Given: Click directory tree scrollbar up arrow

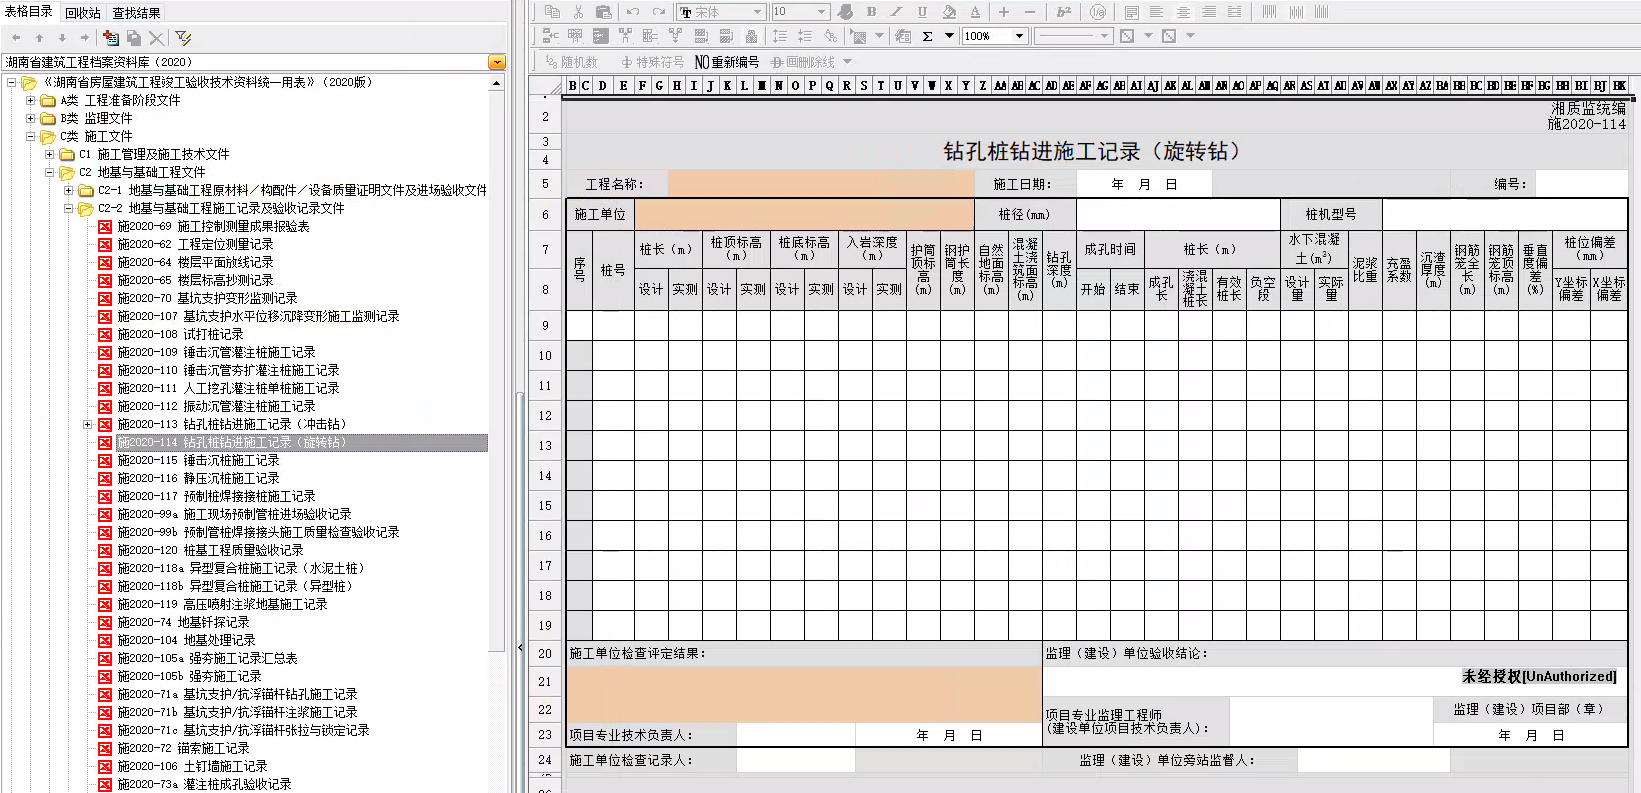Looking at the screenshot, I should tap(497, 84).
